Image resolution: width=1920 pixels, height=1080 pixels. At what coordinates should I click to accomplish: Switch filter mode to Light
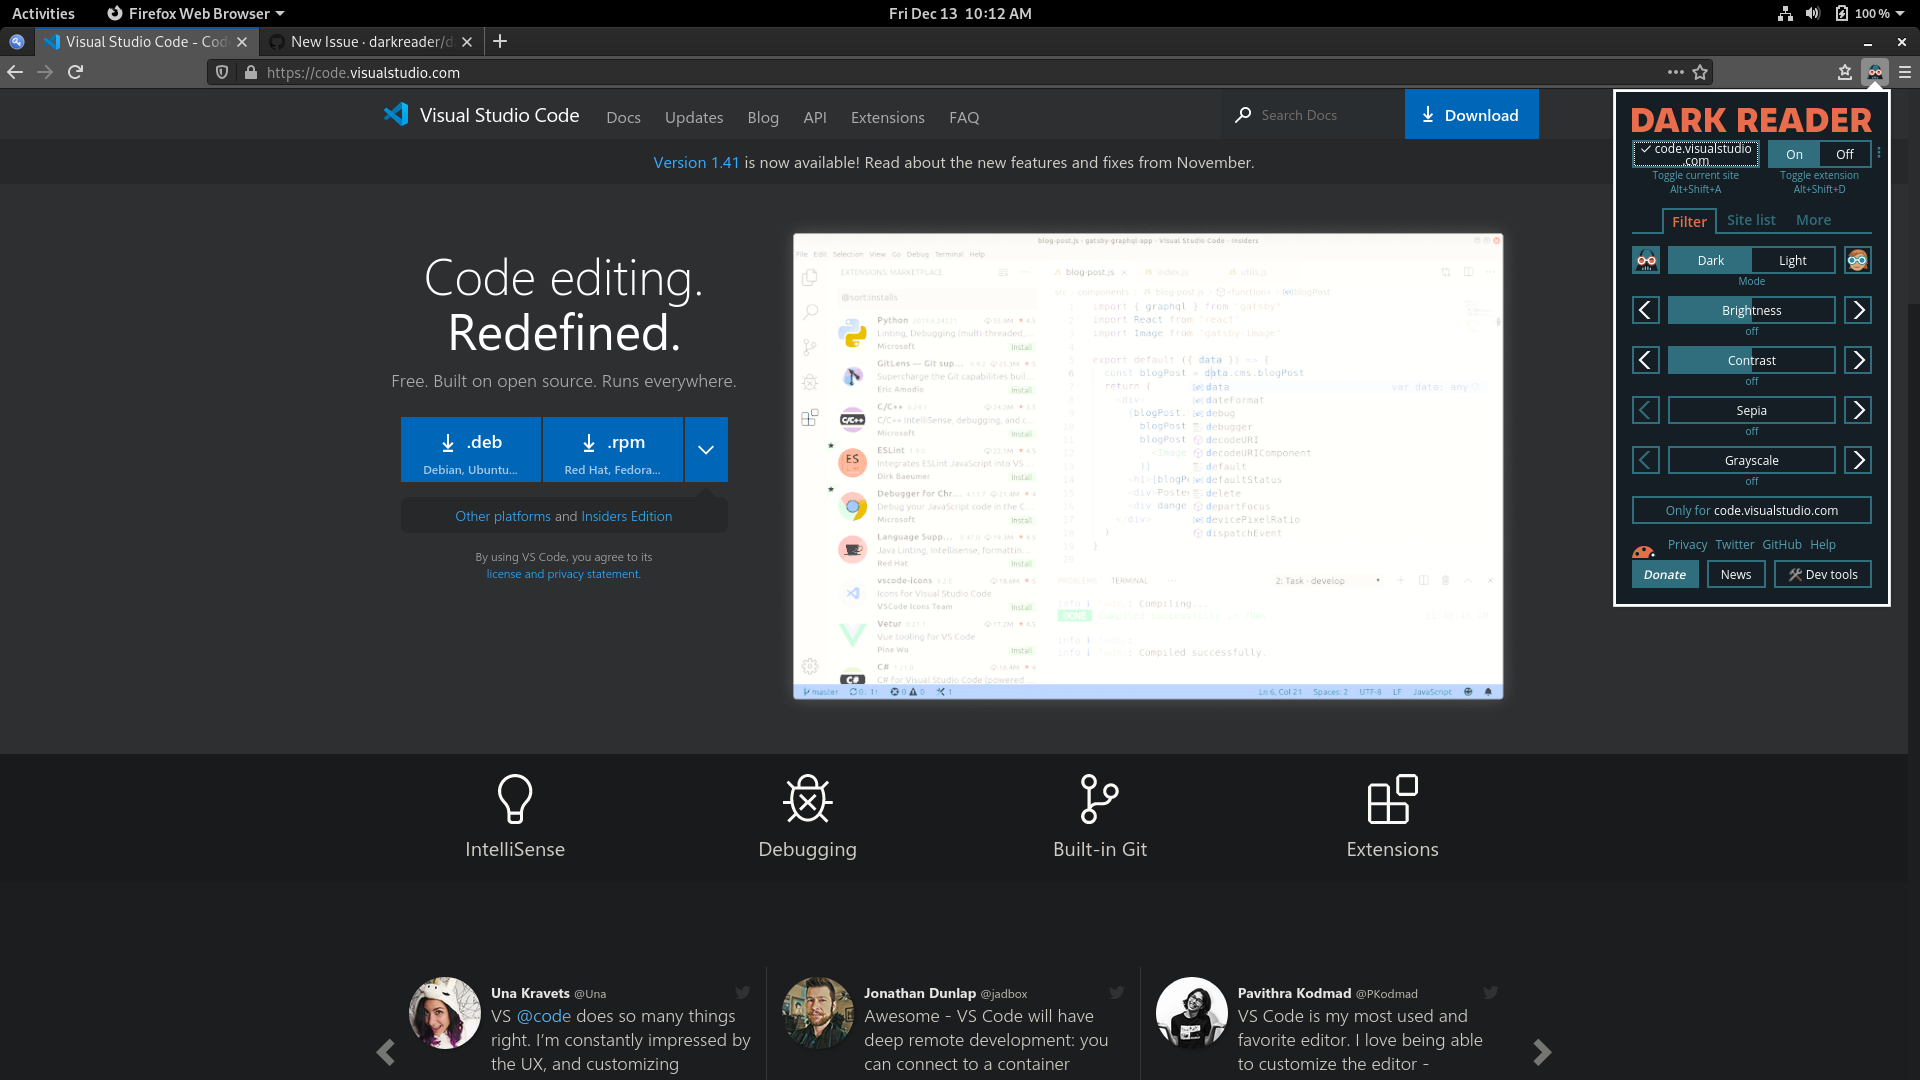1793,260
